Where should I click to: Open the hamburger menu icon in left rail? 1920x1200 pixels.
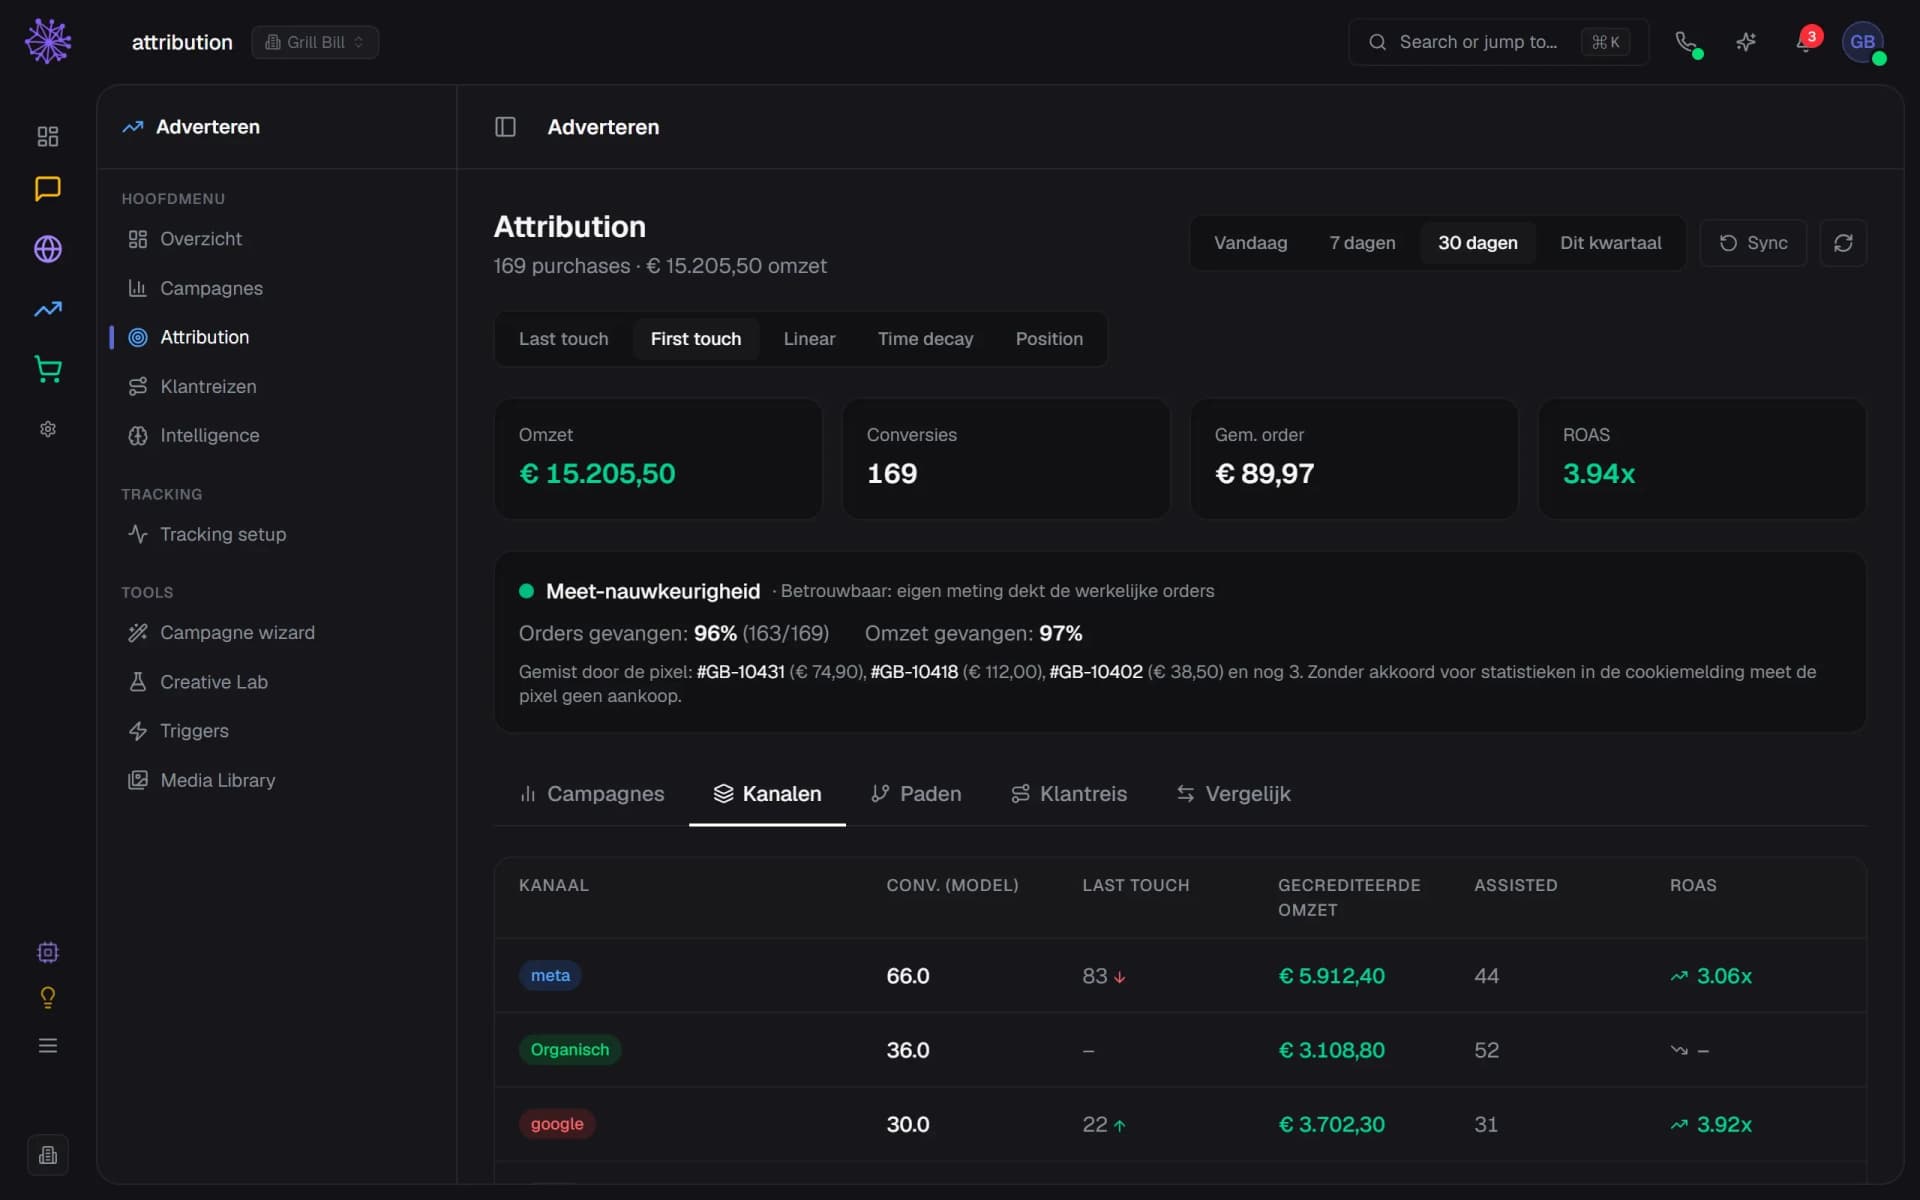click(x=48, y=1046)
